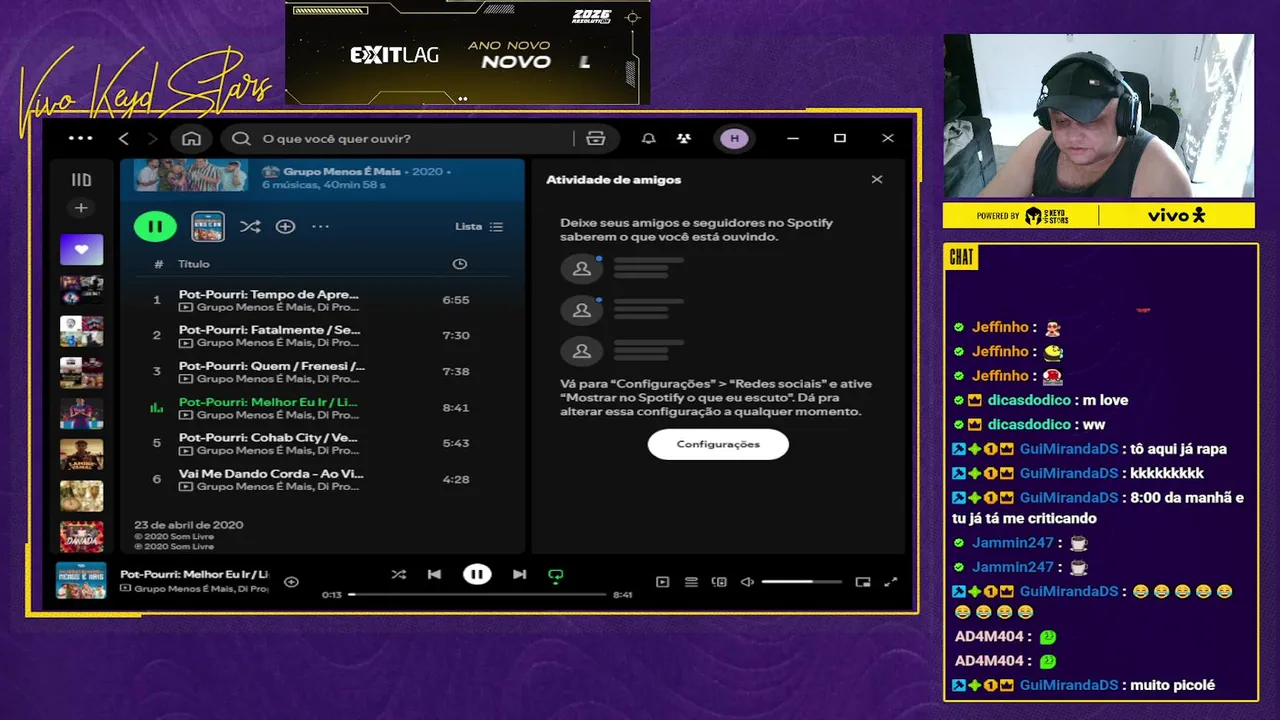Viewport: 1280px width, 720px height.
Task: Click the ExitLag banner ad
Action: (468, 53)
